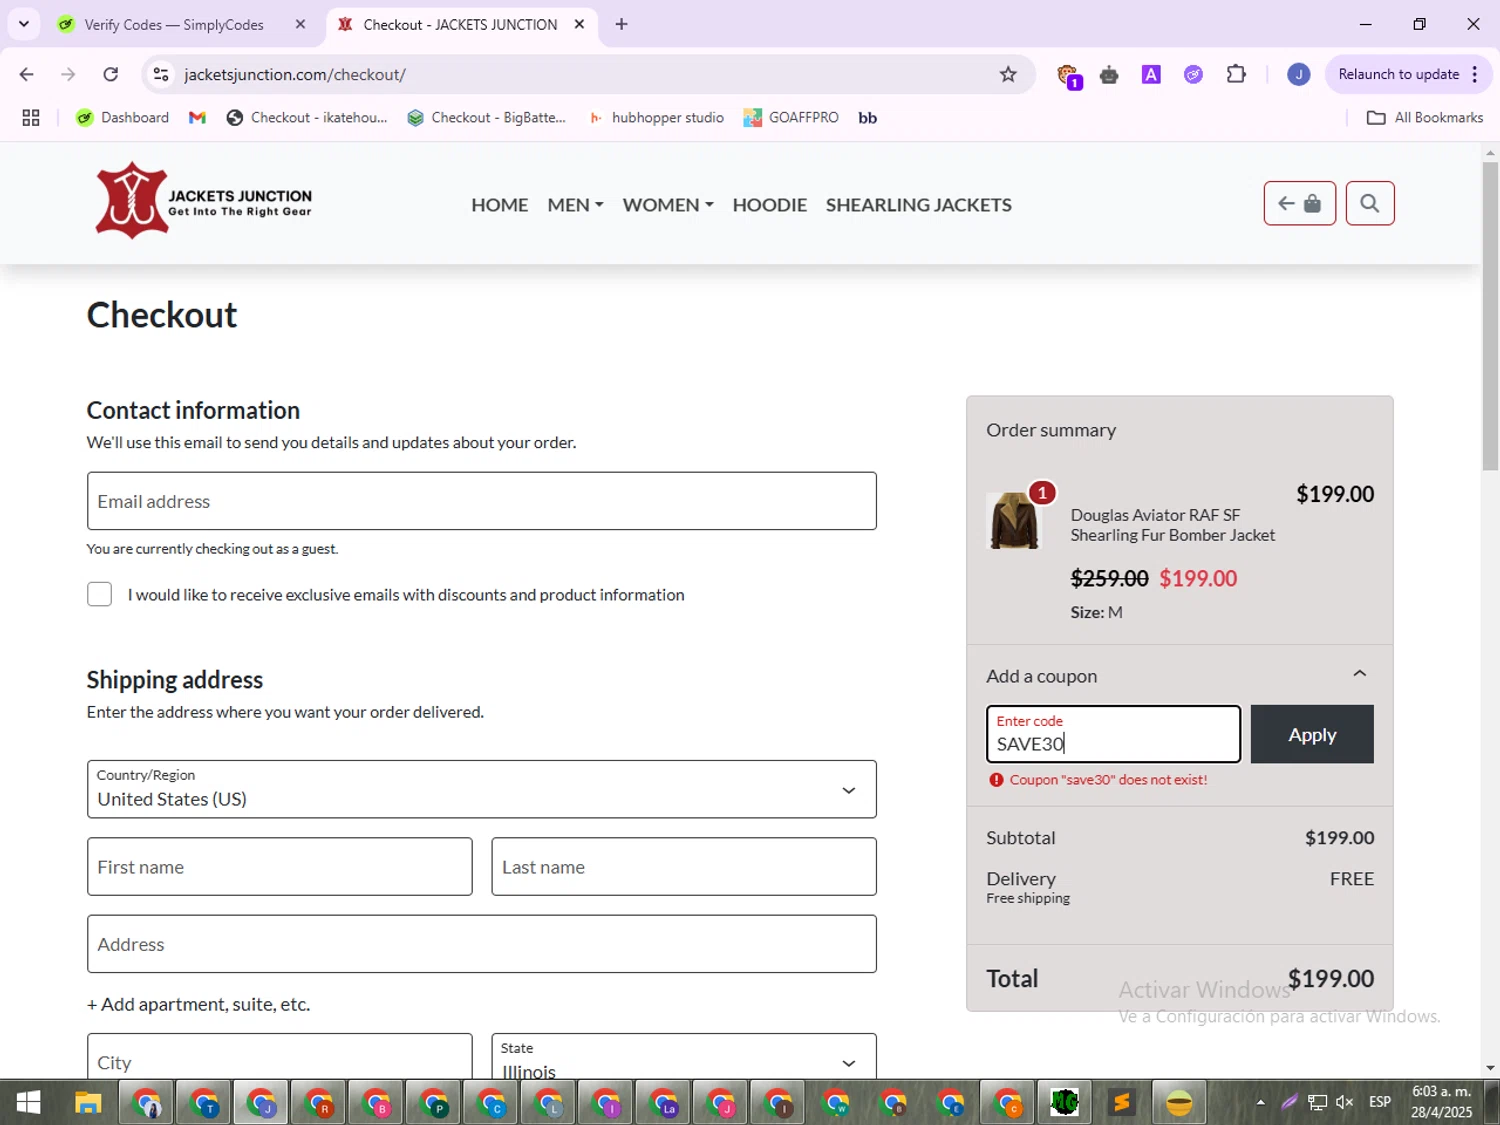1500x1125 pixels.
Task: Open the Chrome profile avatar J
Action: (1298, 74)
